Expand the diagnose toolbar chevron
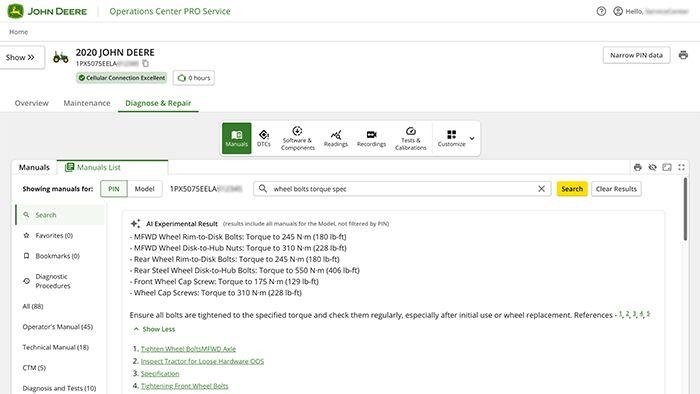The width and height of the screenshot is (700, 394). 472,138
